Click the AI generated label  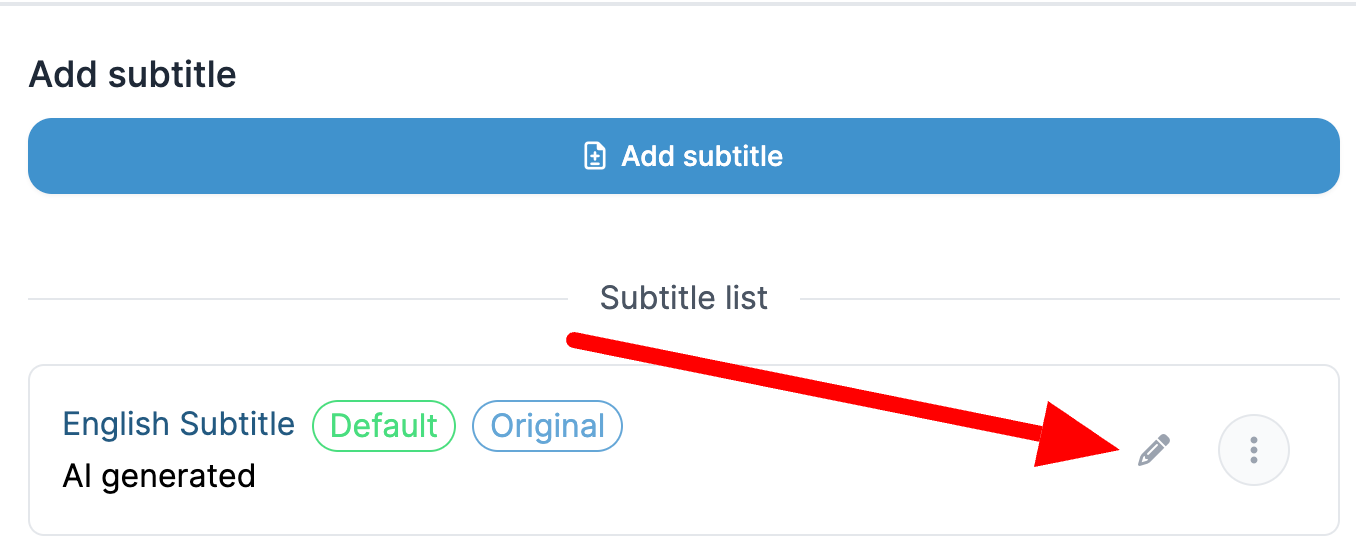[x=159, y=475]
